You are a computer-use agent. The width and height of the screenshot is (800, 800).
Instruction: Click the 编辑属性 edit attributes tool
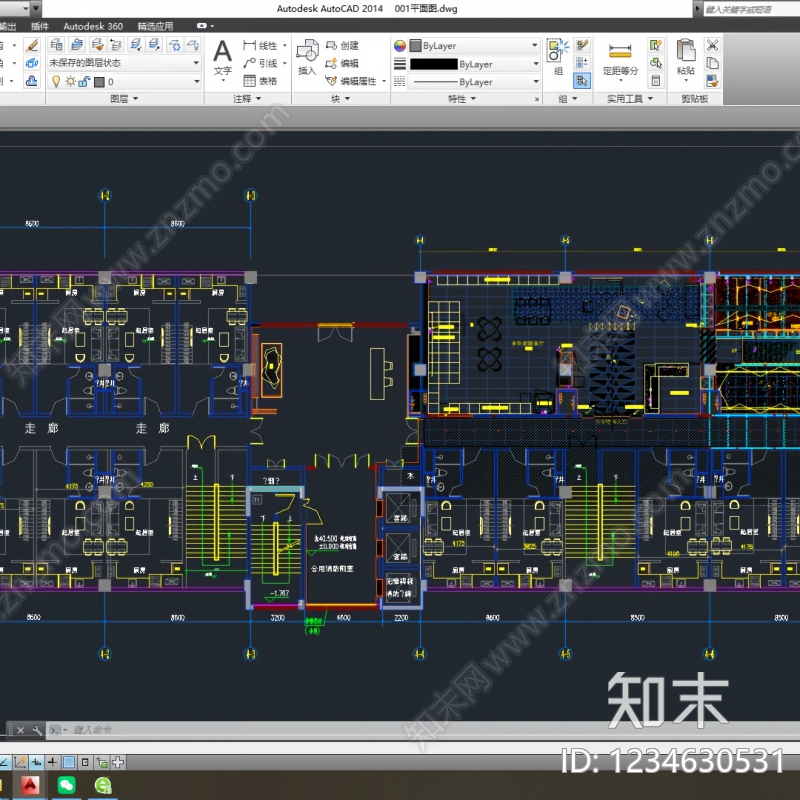coord(351,81)
